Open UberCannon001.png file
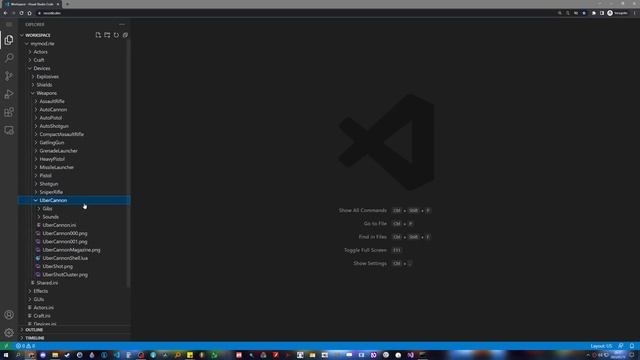The height and width of the screenshot is (360, 640). click(74, 242)
